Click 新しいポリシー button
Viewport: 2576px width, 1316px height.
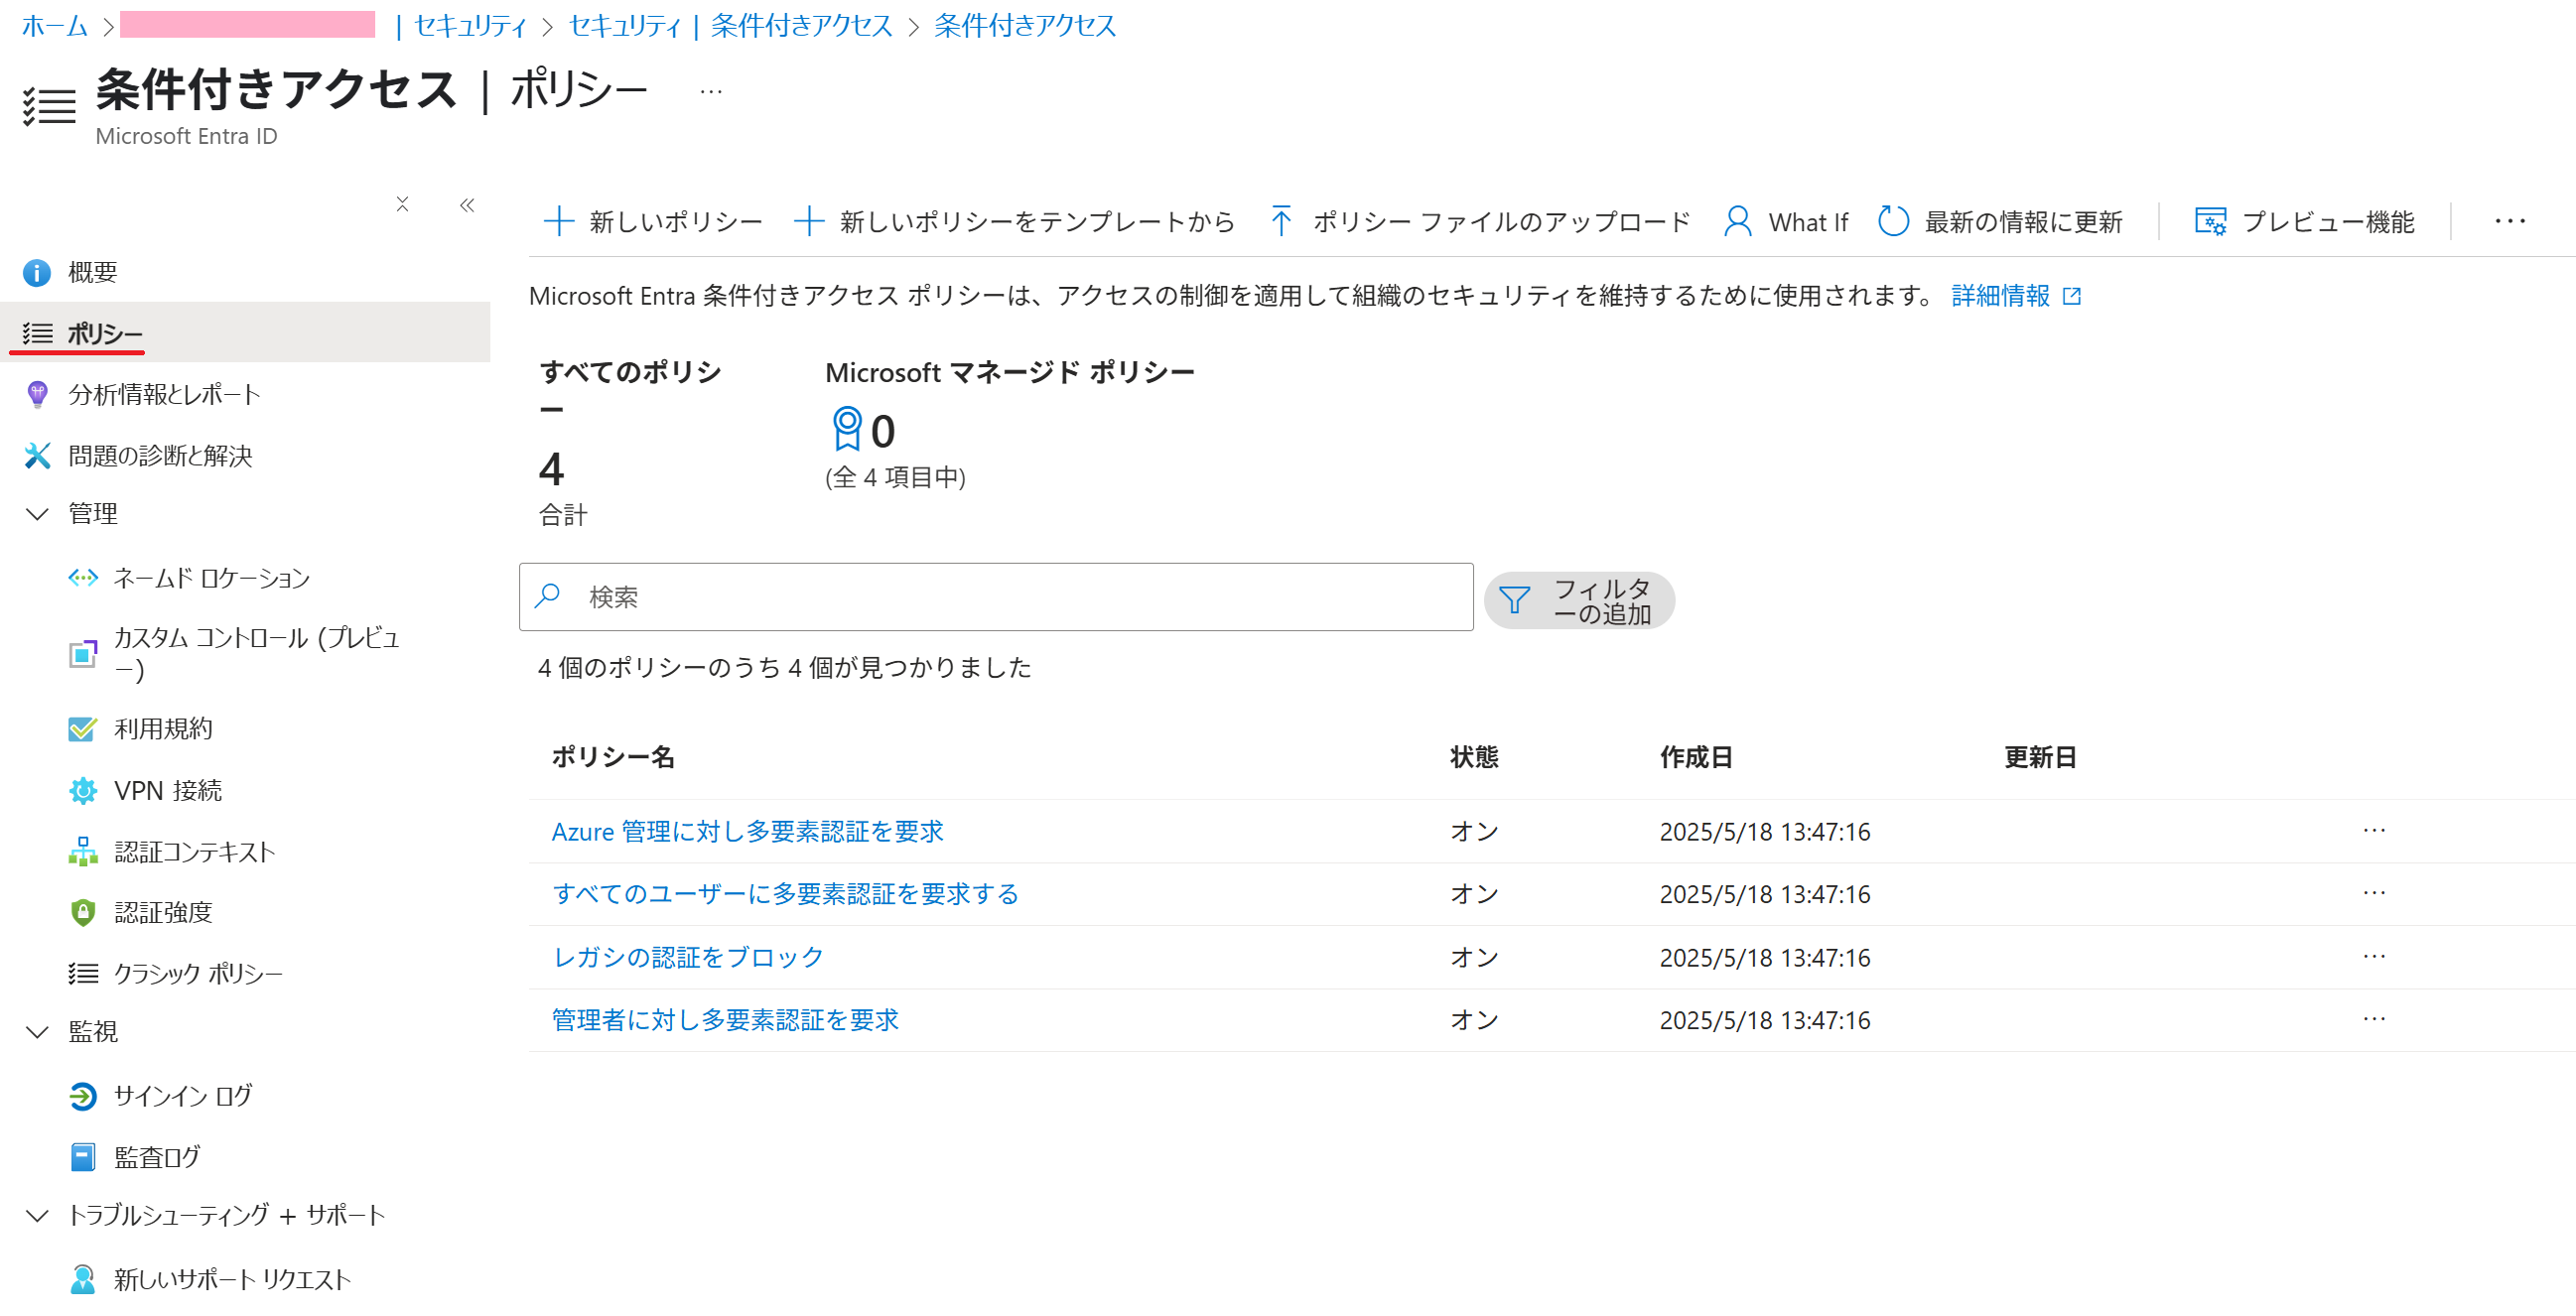tap(653, 221)
